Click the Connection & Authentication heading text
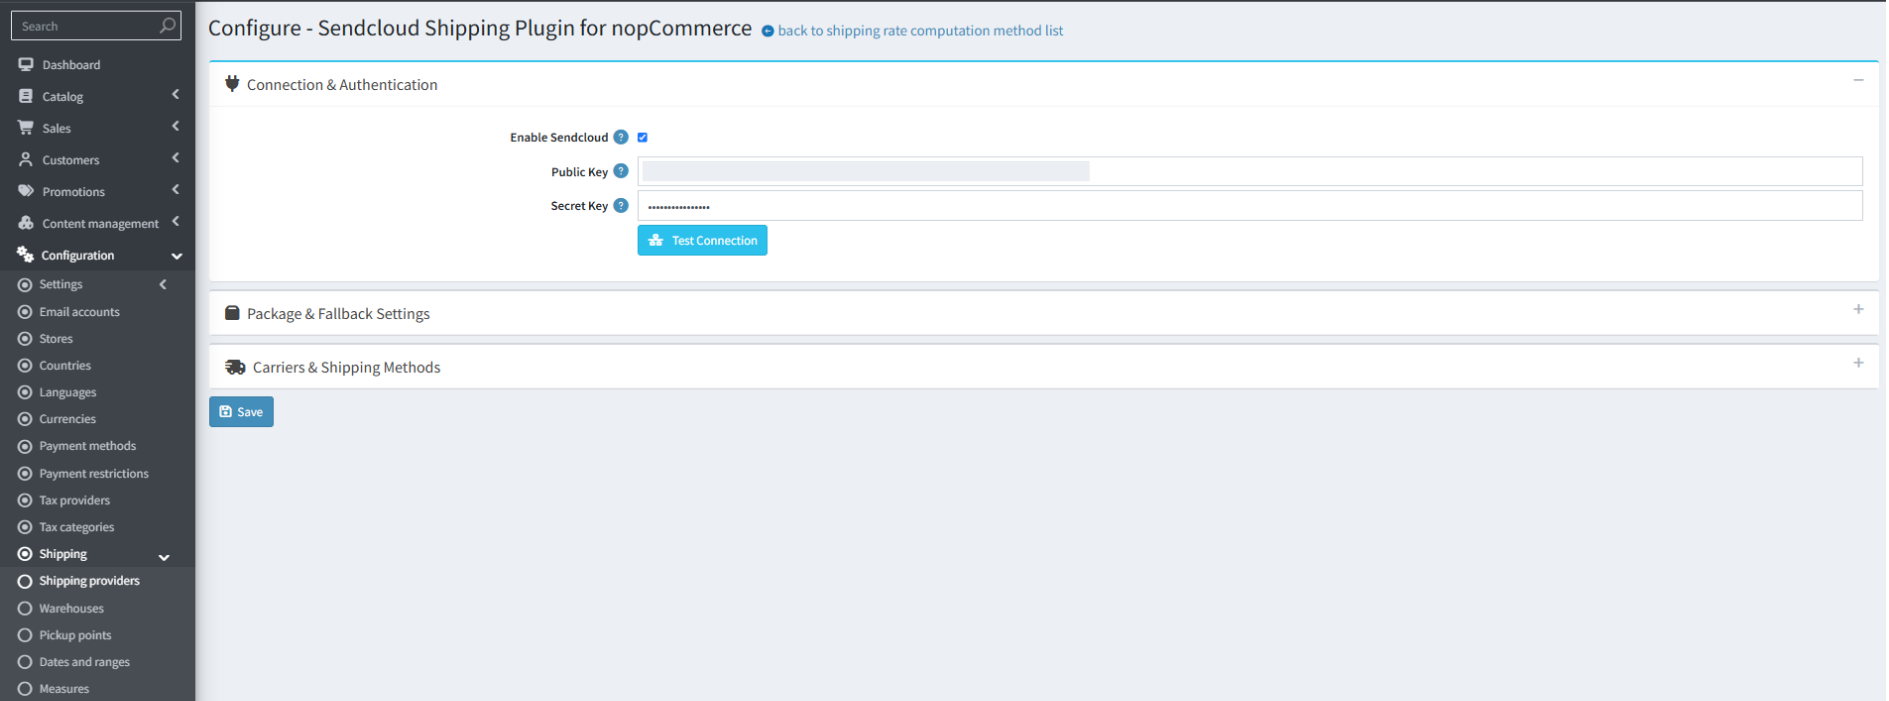This screenshot has height=701, width=1889. coord(342,85)
